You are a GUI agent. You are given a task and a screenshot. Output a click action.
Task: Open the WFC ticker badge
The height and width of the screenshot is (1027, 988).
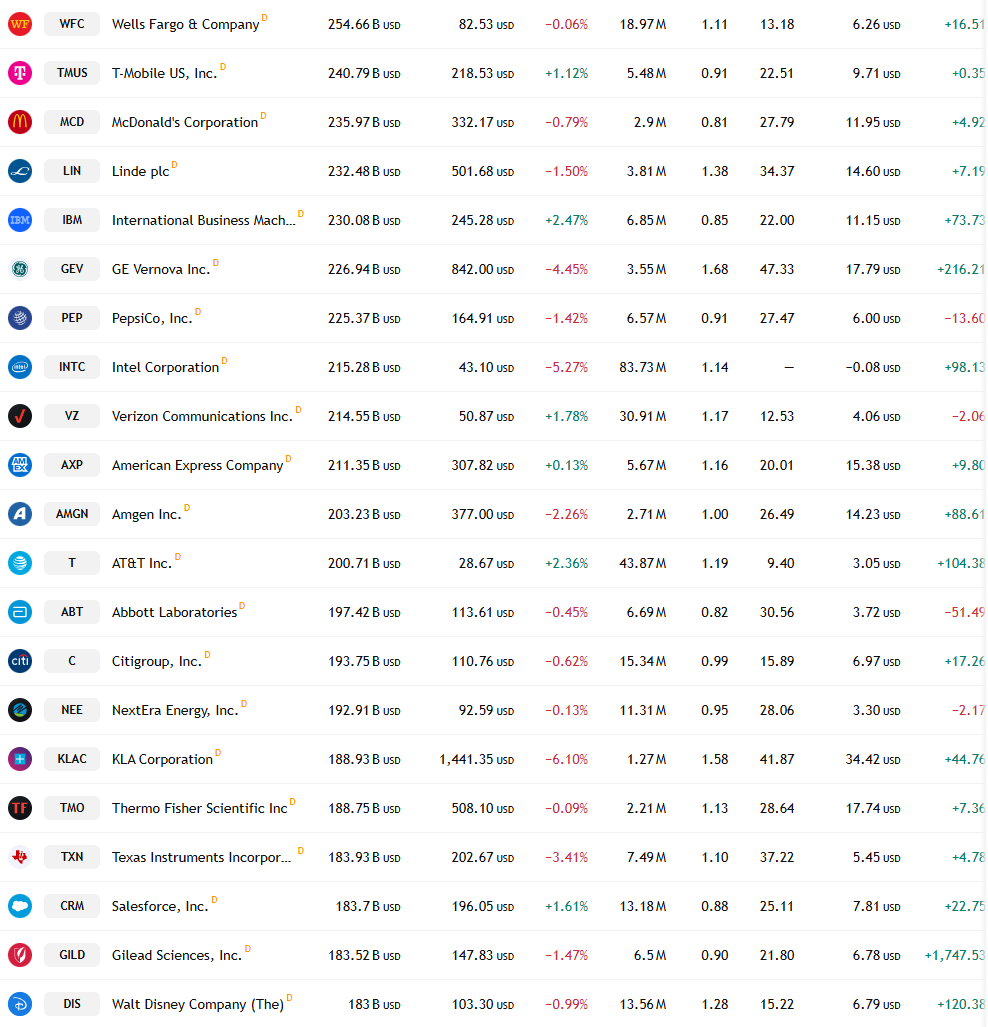click(72, 24)
